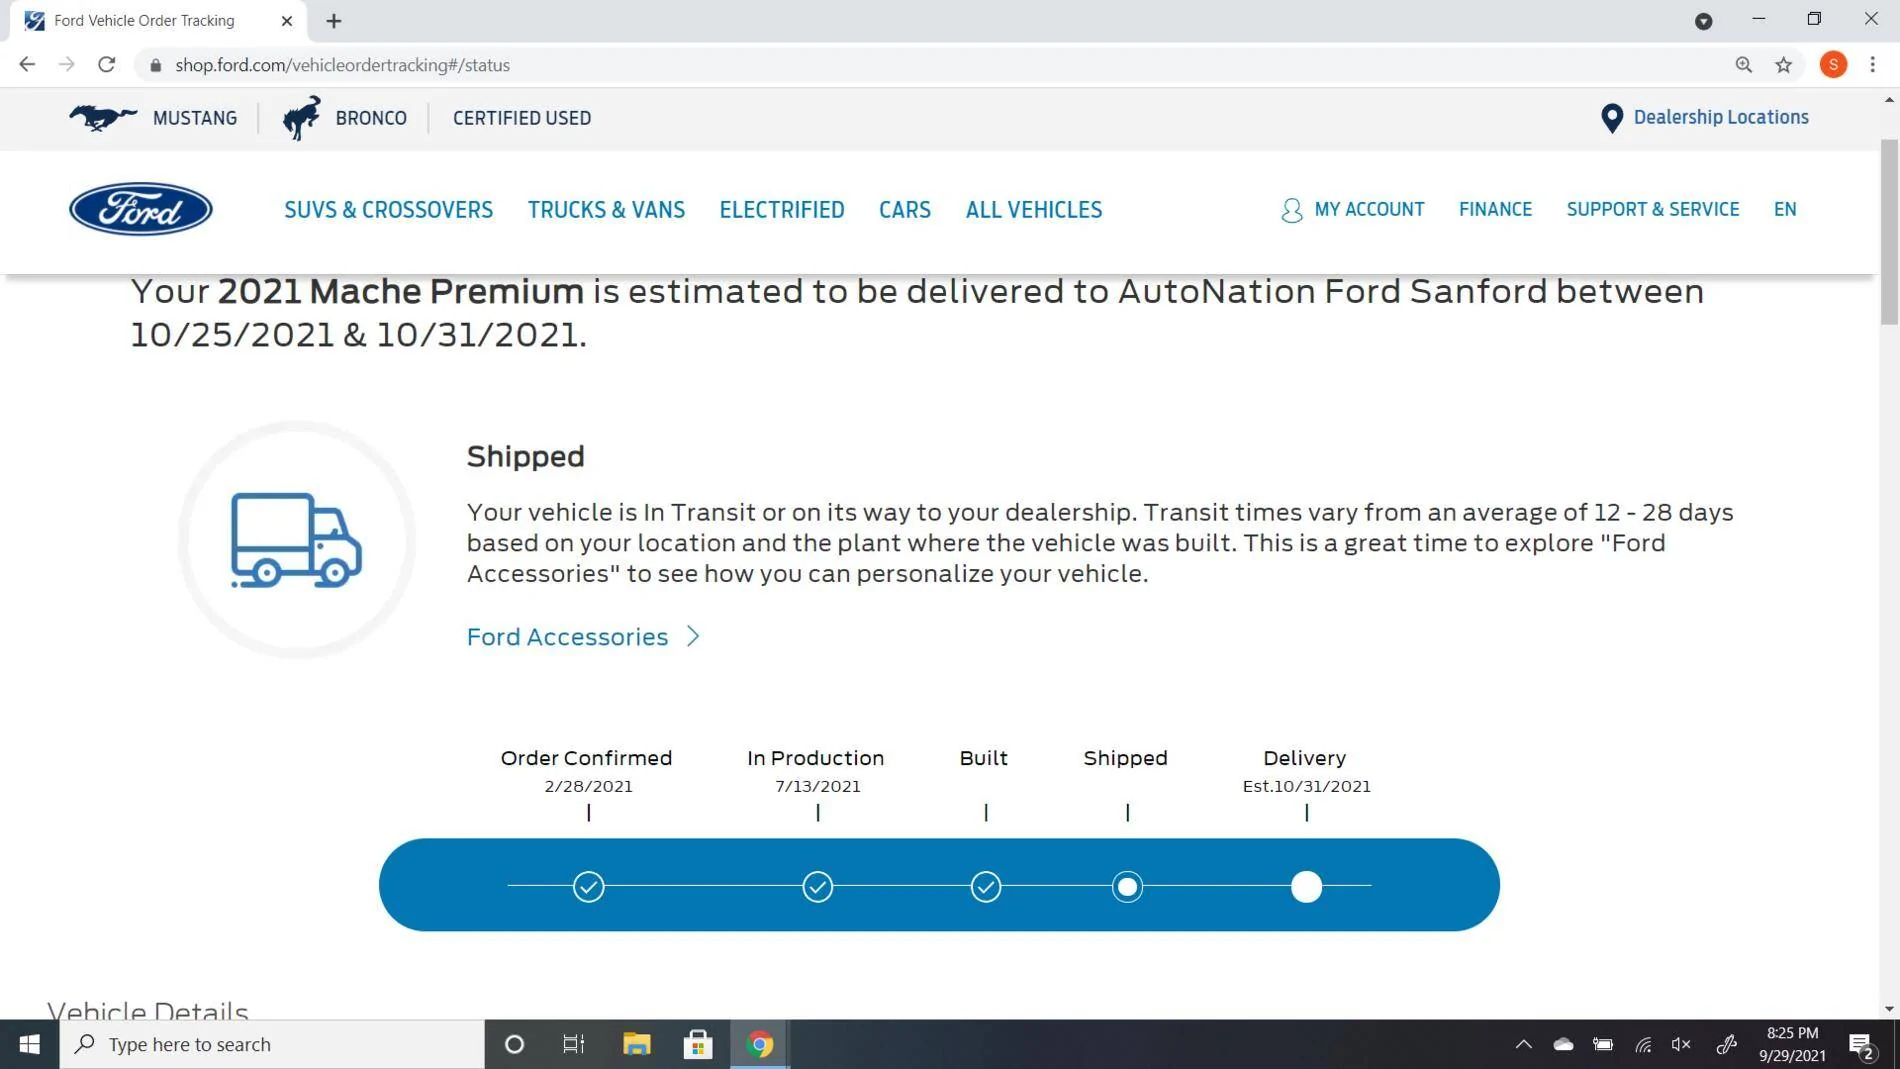Viewport: 1900px width, 1069px height.
Task: Show hidden system tray icons
Action: click(x=1523, y=1044)
